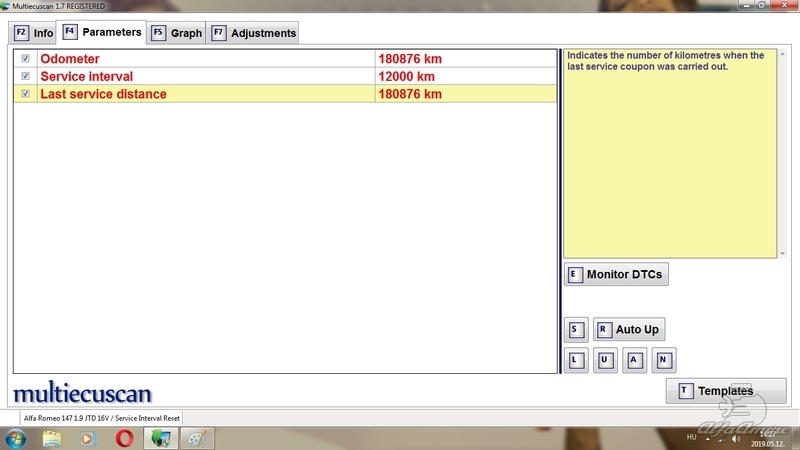Click the Monitor DTCs button
This screenshot has height=450, width=800.
click(616, 274)
